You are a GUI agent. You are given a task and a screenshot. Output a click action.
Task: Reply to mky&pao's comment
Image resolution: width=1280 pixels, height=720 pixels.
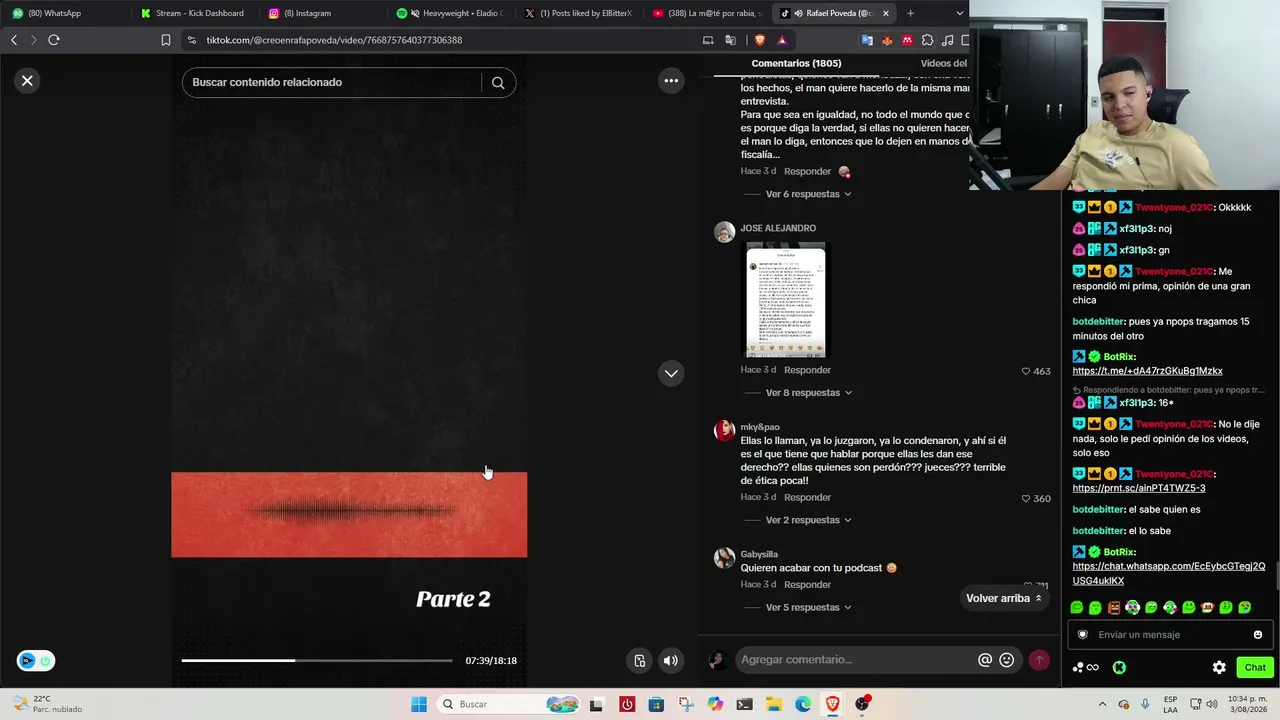coord(807,497)
